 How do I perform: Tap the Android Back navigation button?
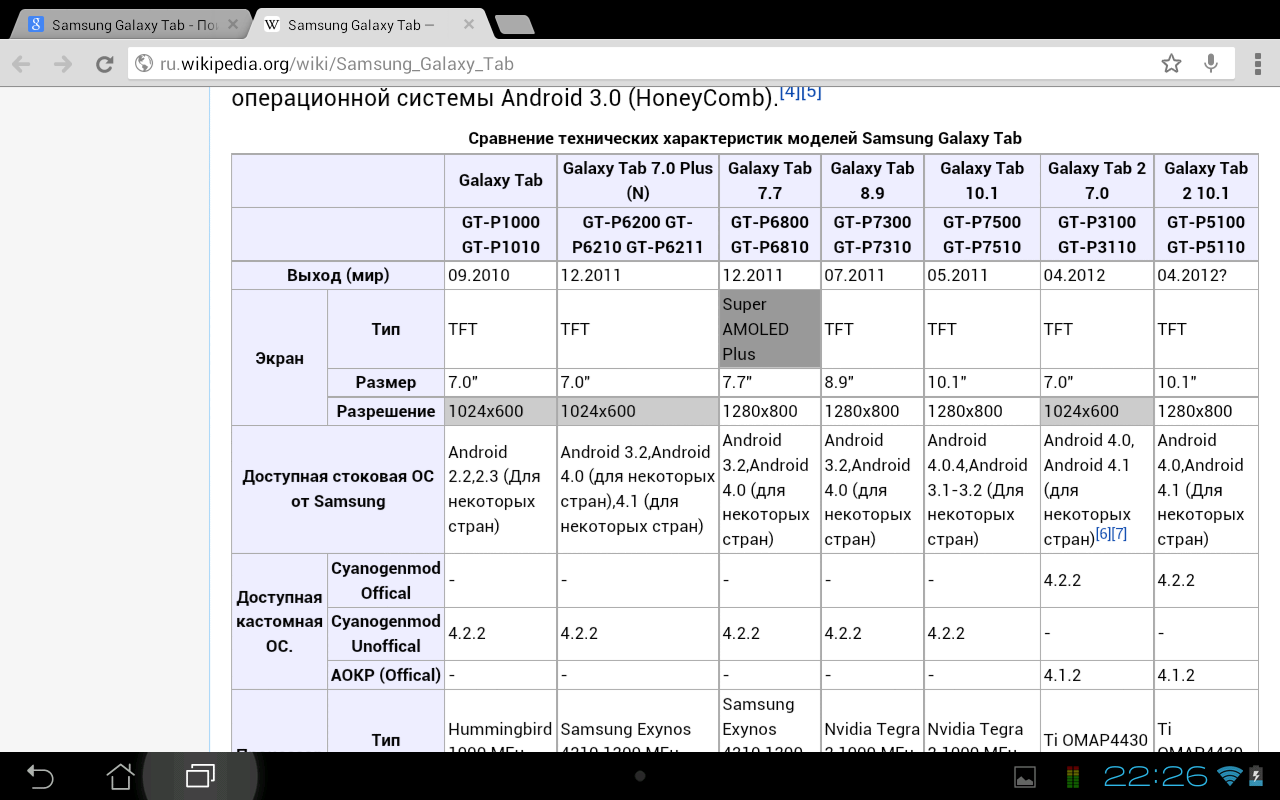tap(40, 776)
